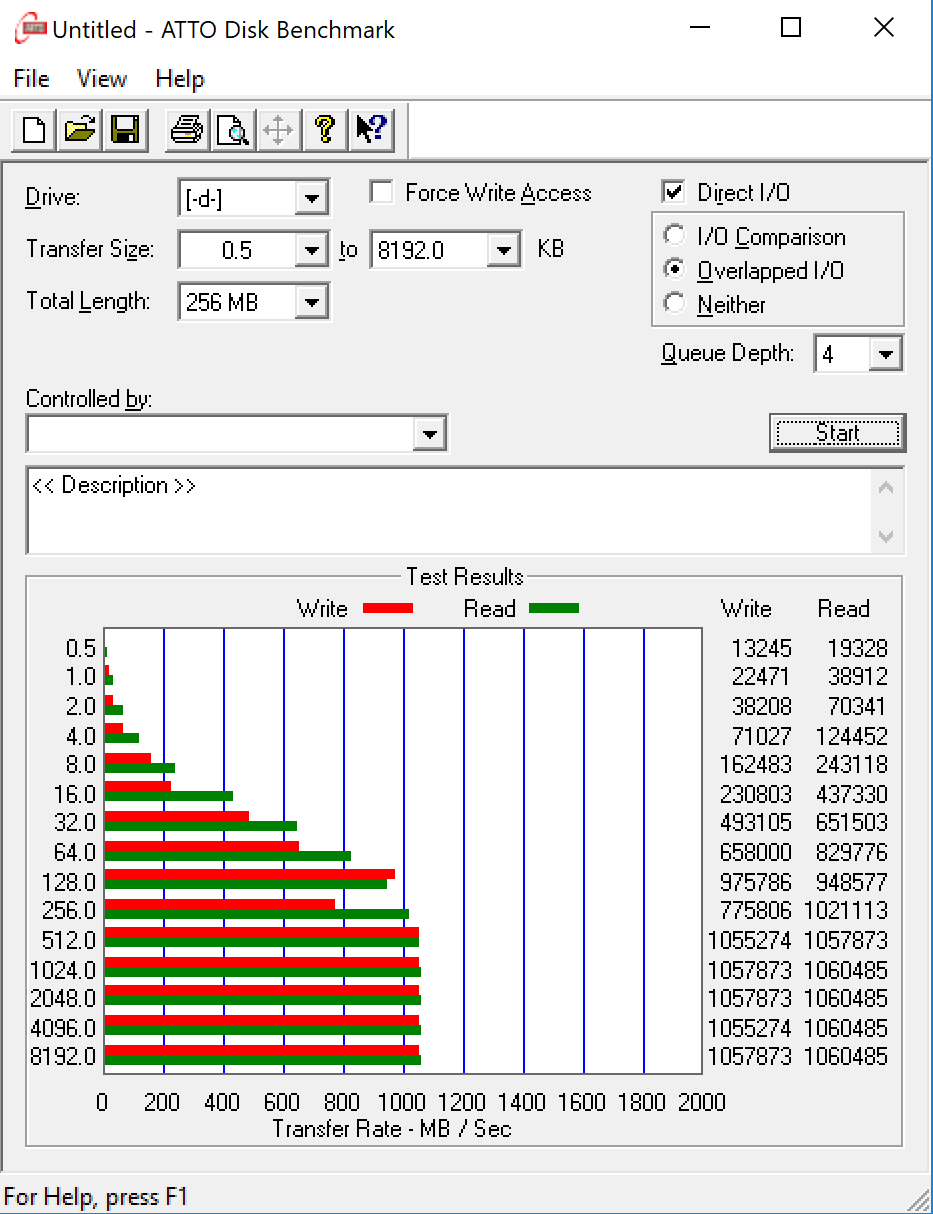Expand the Queue Depth dropdown
This screenshot has width=933, height=1214.
pyautogui.click(x=885, y=354)
